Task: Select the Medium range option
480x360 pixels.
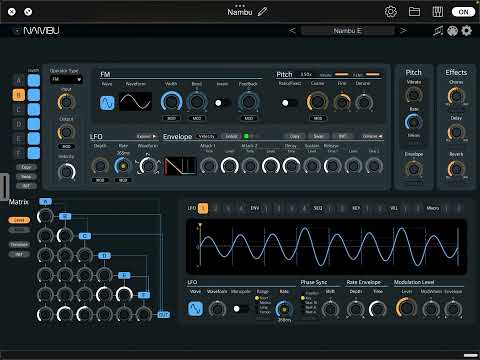Action: [263, 303]
